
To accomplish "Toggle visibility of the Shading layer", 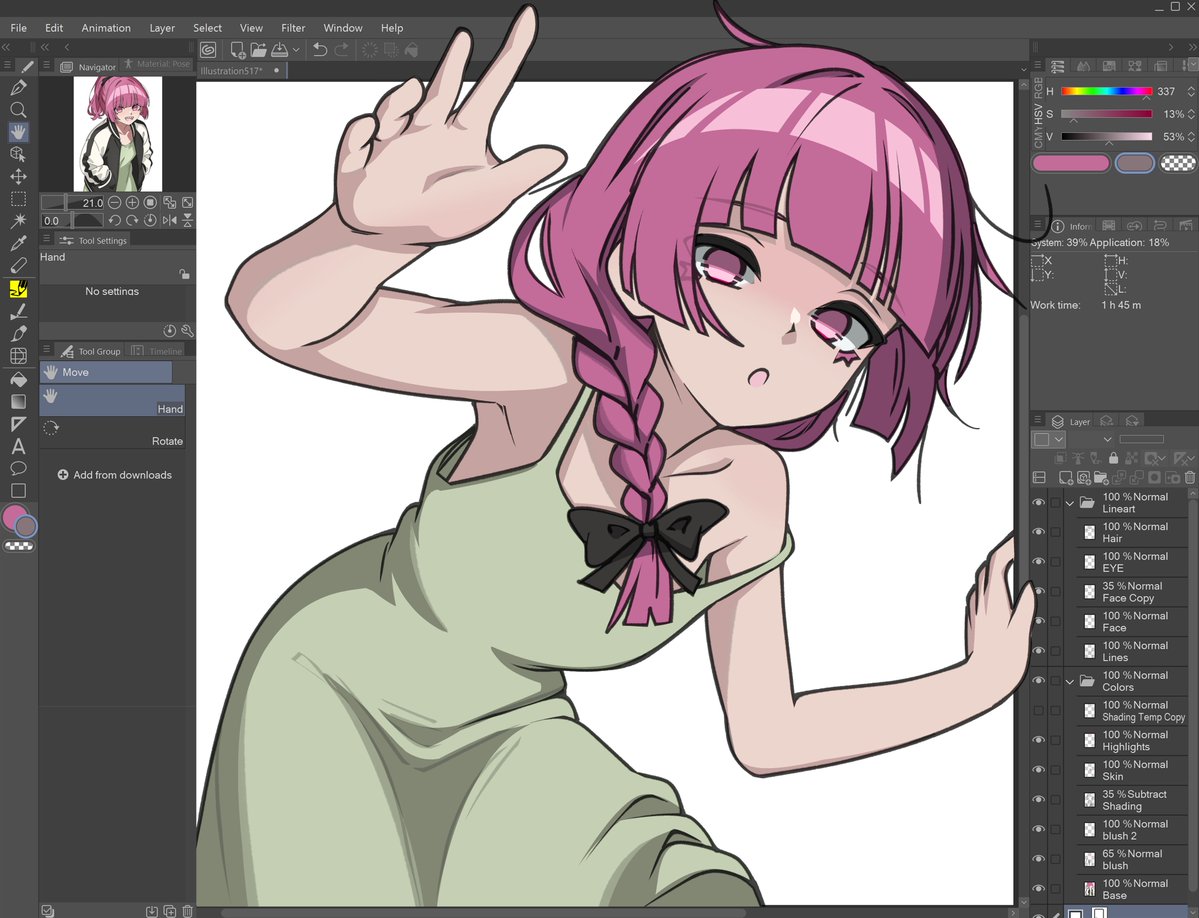I will tap(1038, 800).
